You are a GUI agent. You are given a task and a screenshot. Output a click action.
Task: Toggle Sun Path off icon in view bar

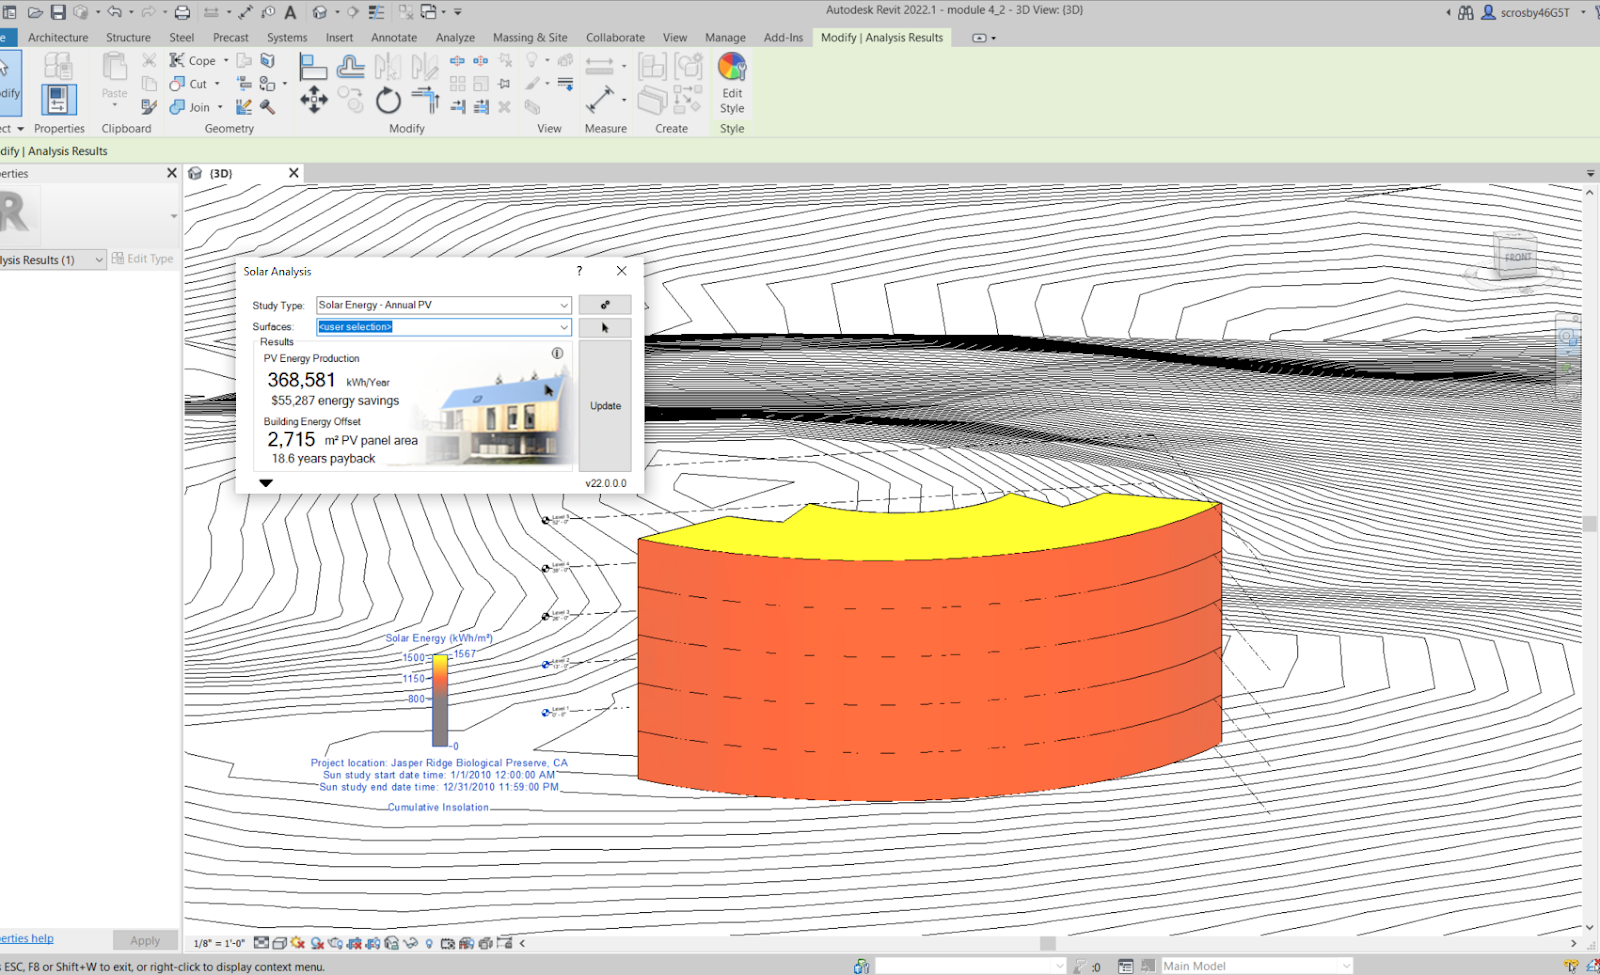298,943
